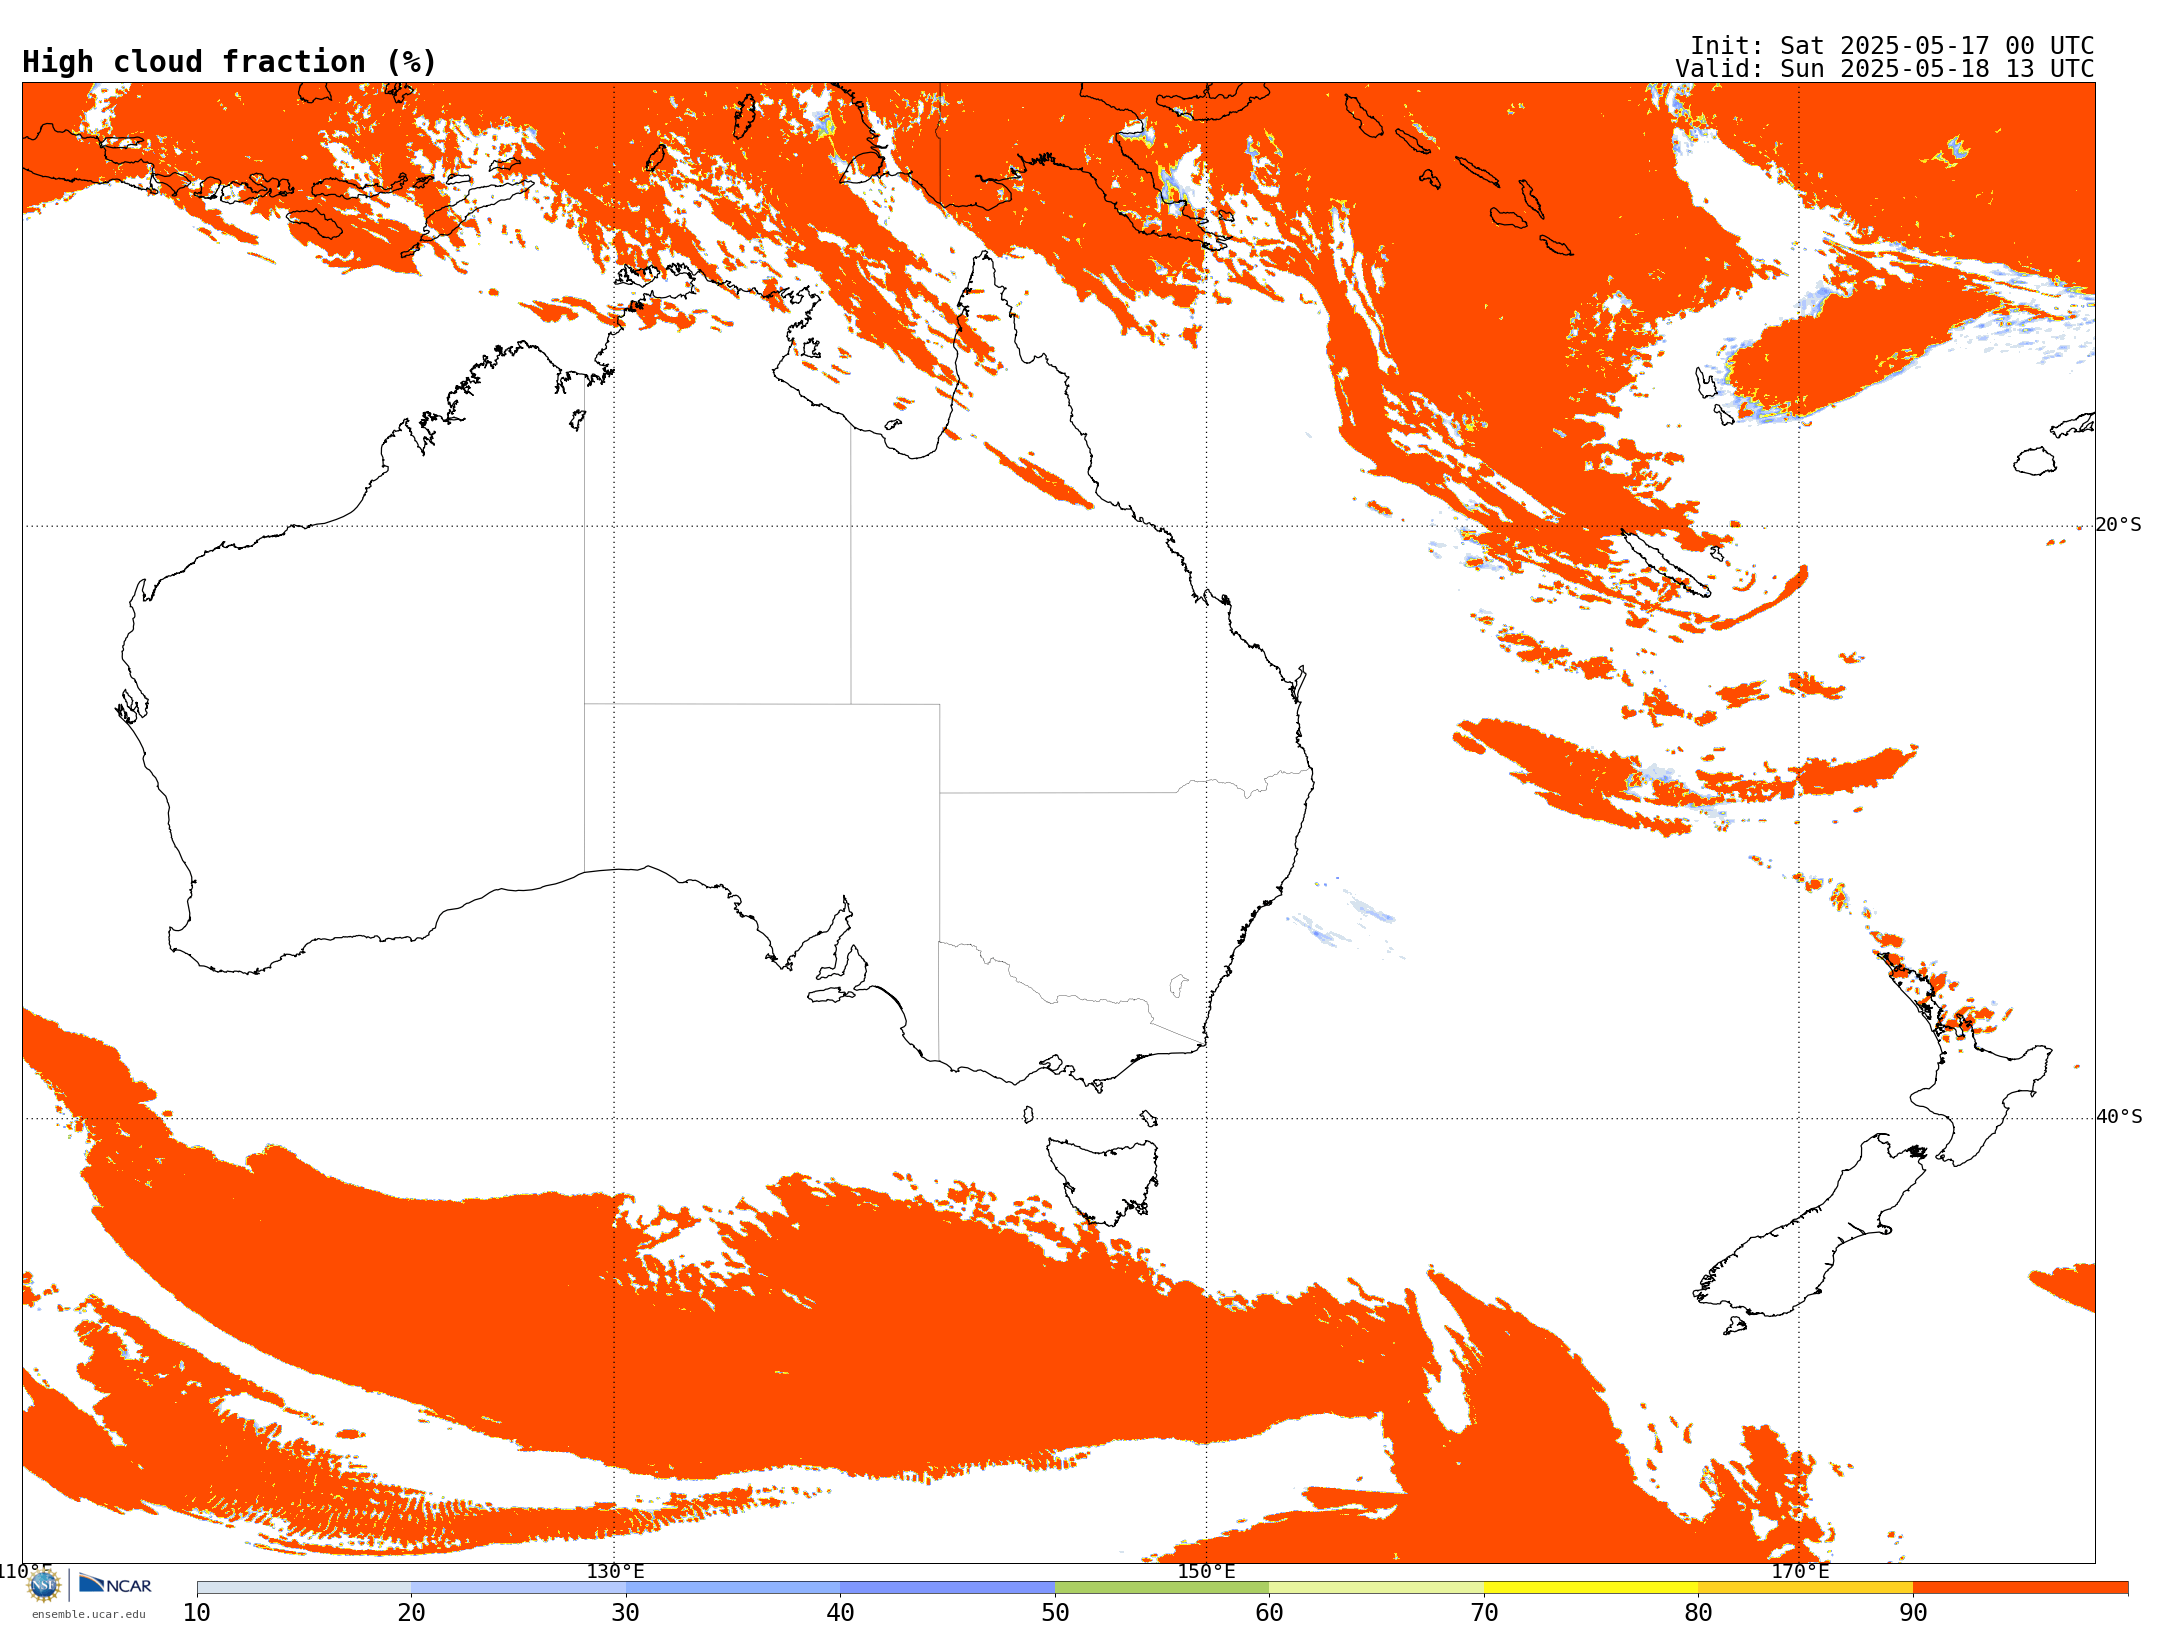Click the 20°S latitude label
Viewport: 2160px width, 1626px height.
tap(2118, 525)
